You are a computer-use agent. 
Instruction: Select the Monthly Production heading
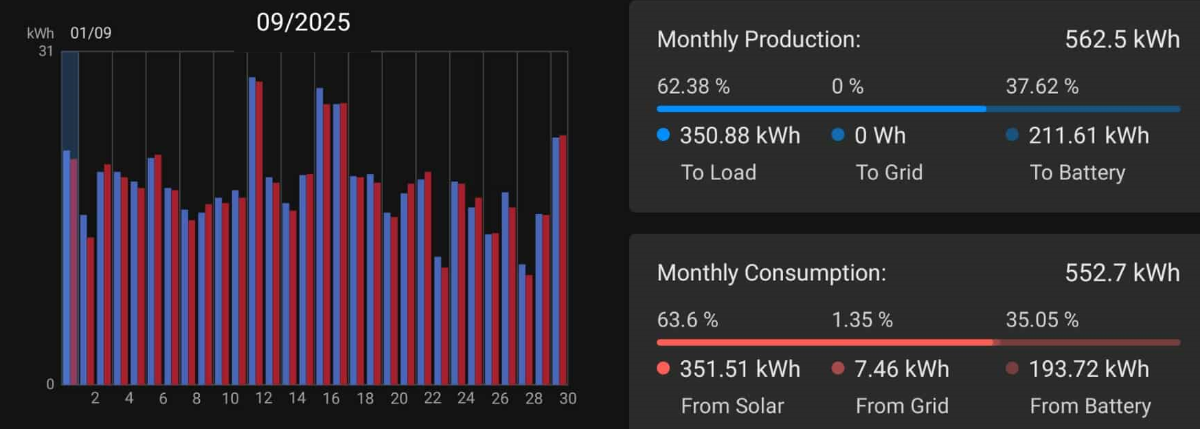click(758, 40)
